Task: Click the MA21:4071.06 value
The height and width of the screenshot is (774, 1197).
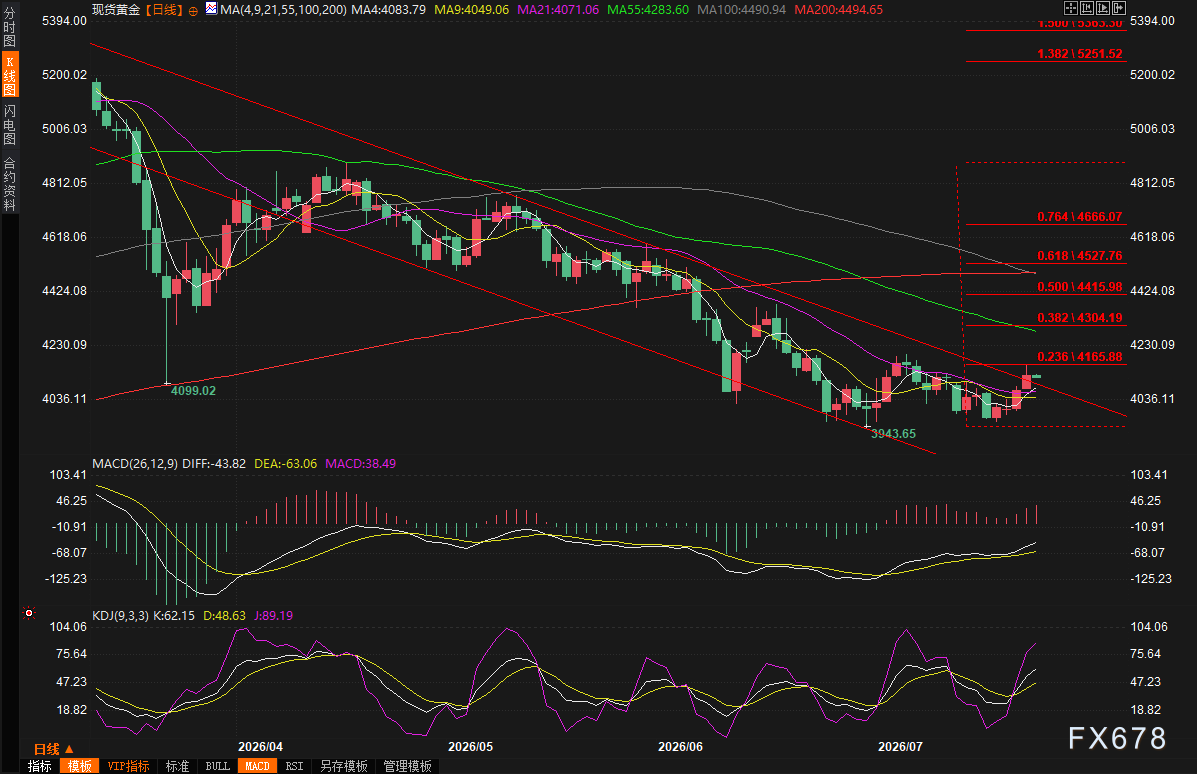Action: 558,10
